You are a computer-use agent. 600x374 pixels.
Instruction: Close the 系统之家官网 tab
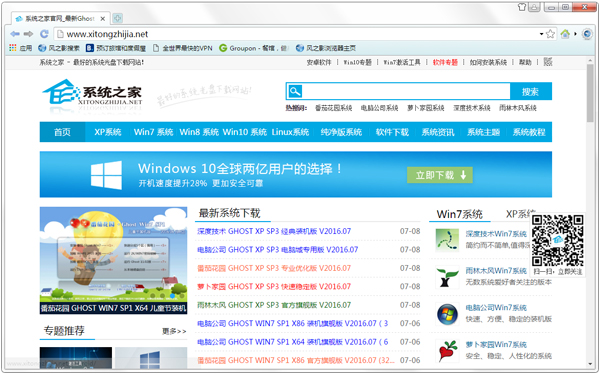pyautogui.click(x=103, y=18)
